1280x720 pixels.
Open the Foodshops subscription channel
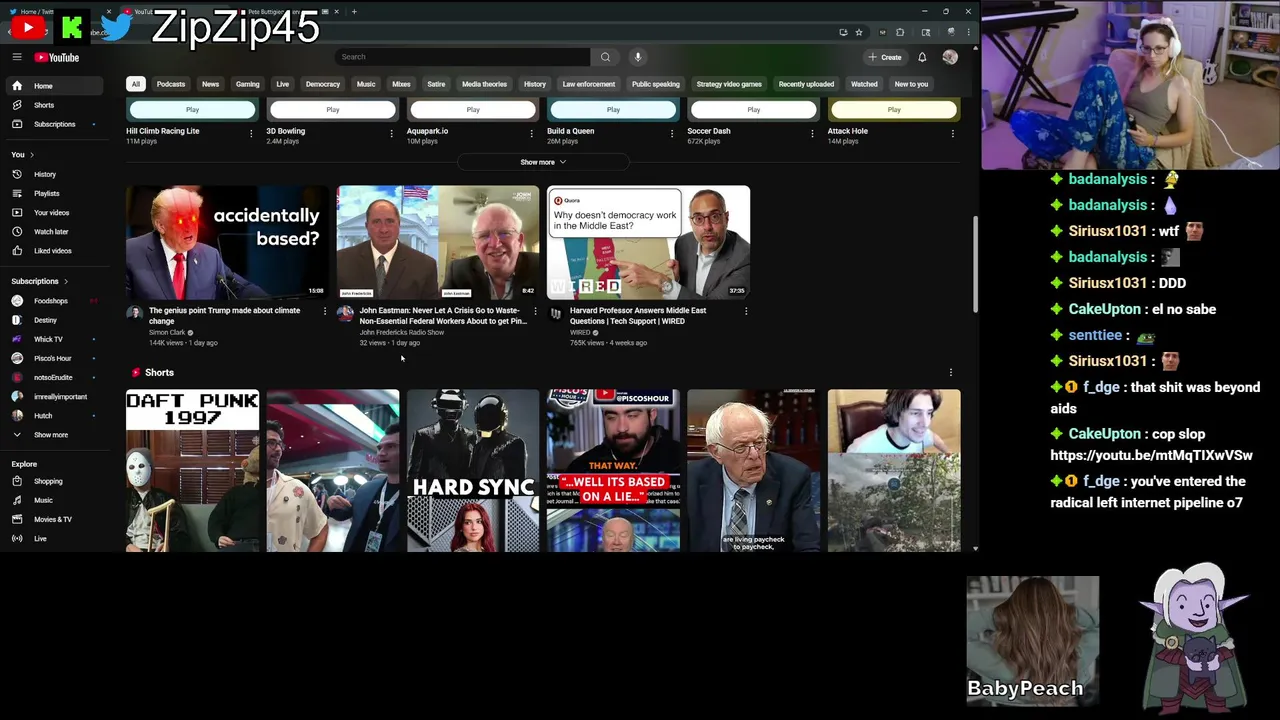(56, 301)
